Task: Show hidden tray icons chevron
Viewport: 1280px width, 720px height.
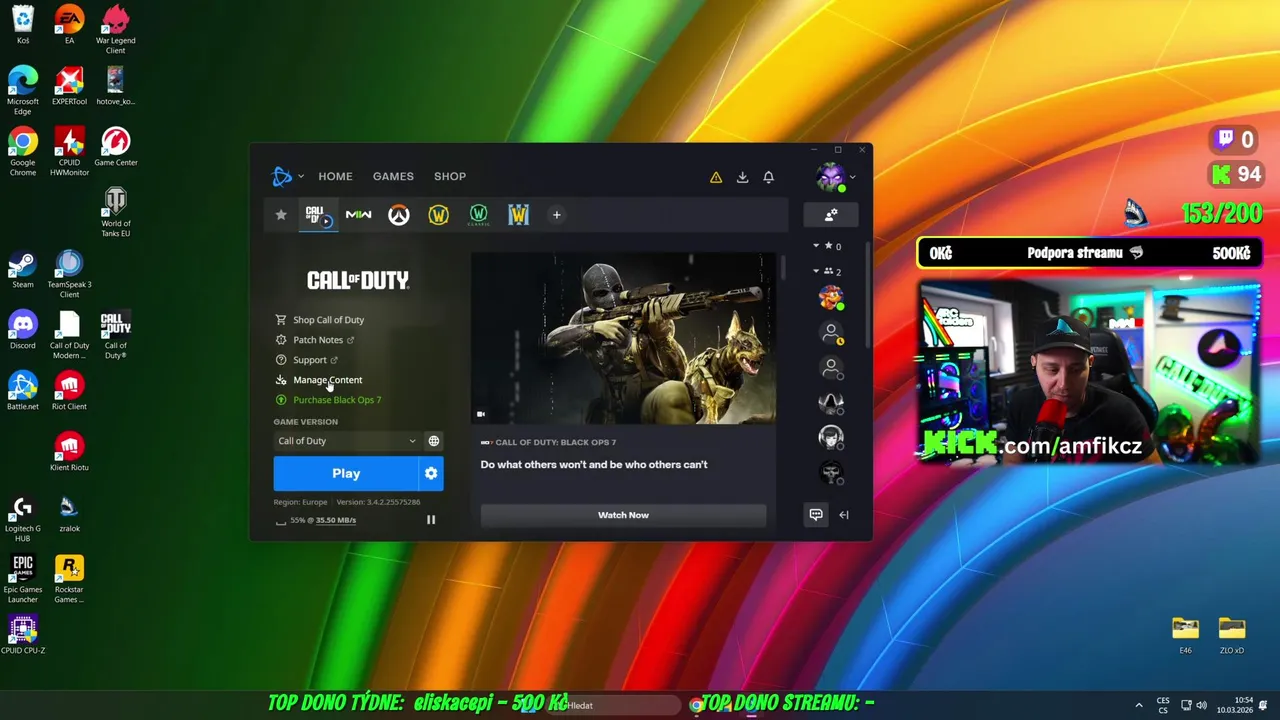Action: tap(1138, 705)
